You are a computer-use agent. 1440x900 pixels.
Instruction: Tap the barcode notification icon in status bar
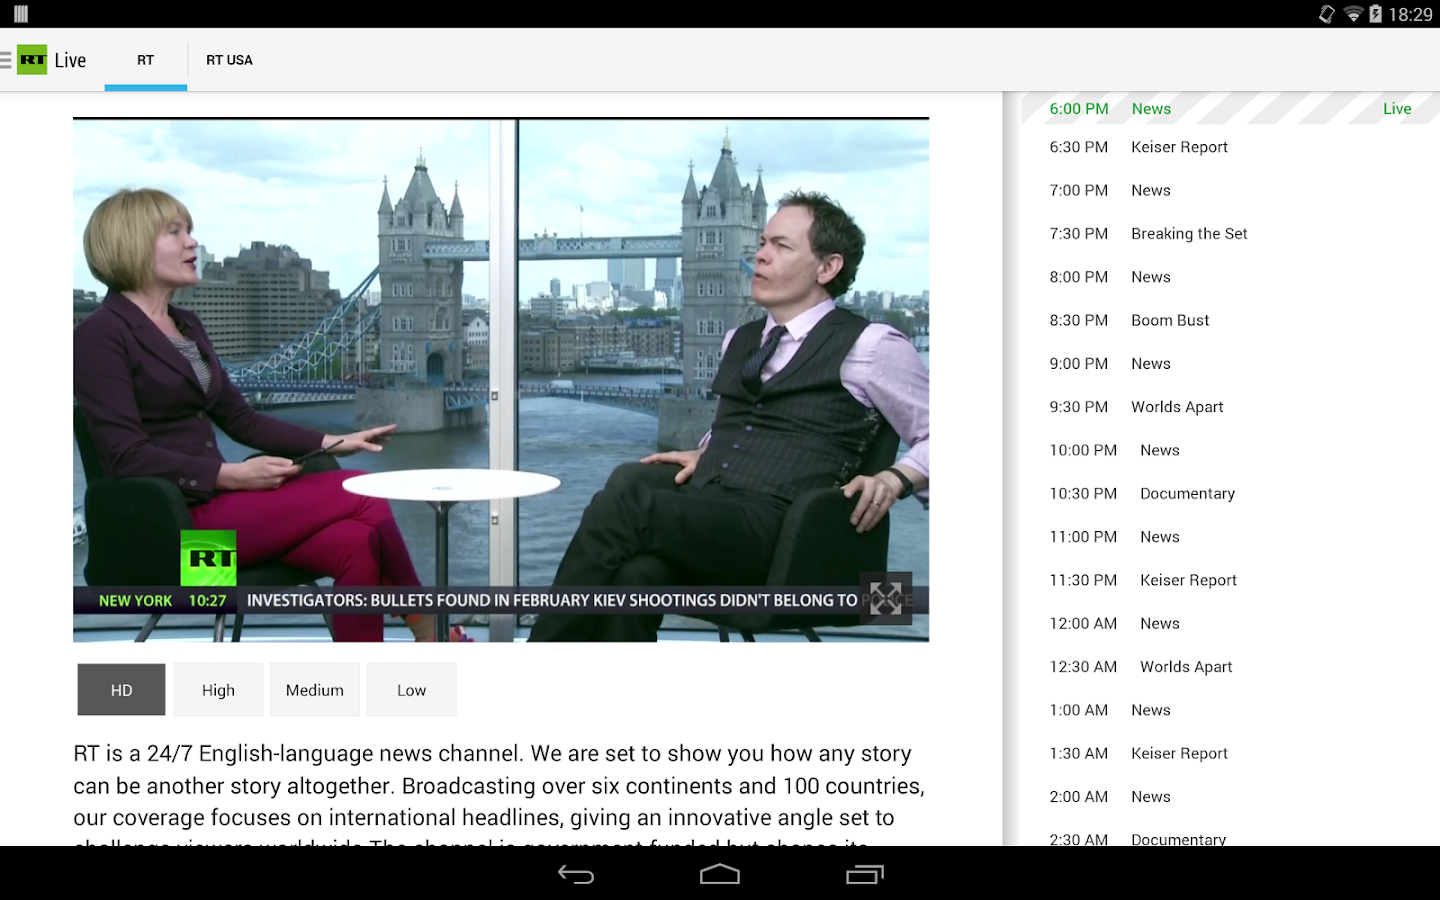click(x=21, y=14)
